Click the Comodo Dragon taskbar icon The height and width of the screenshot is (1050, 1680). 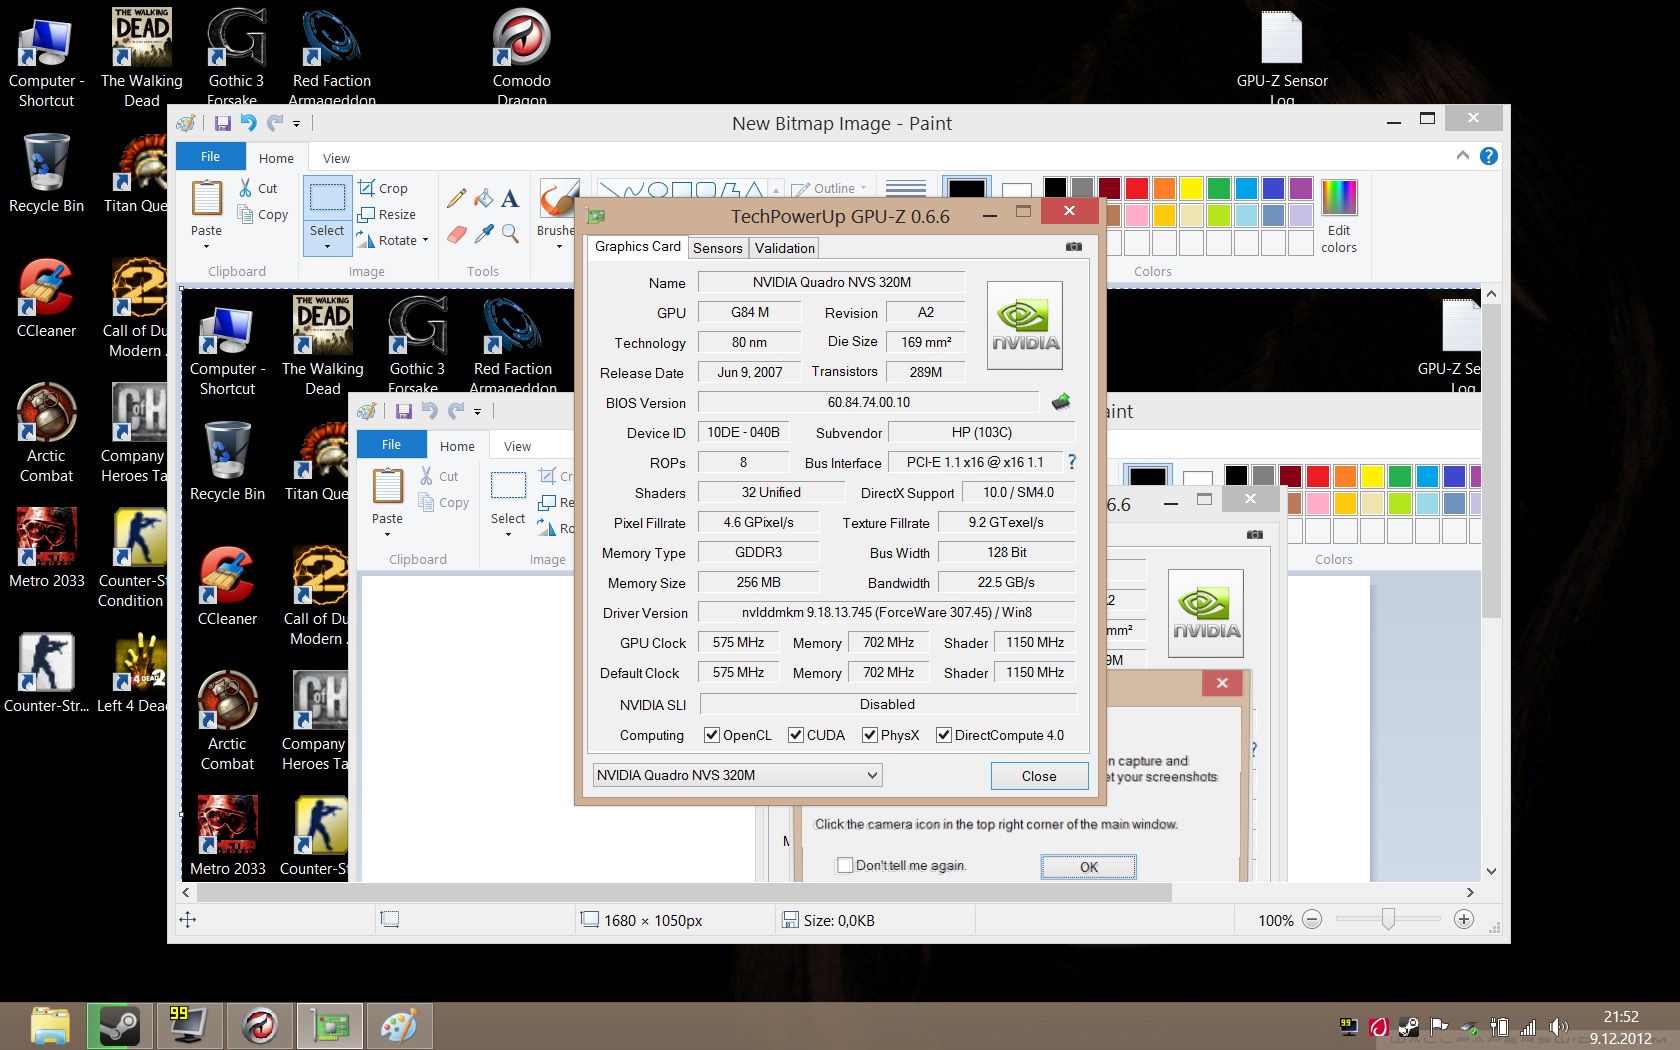260,1026
